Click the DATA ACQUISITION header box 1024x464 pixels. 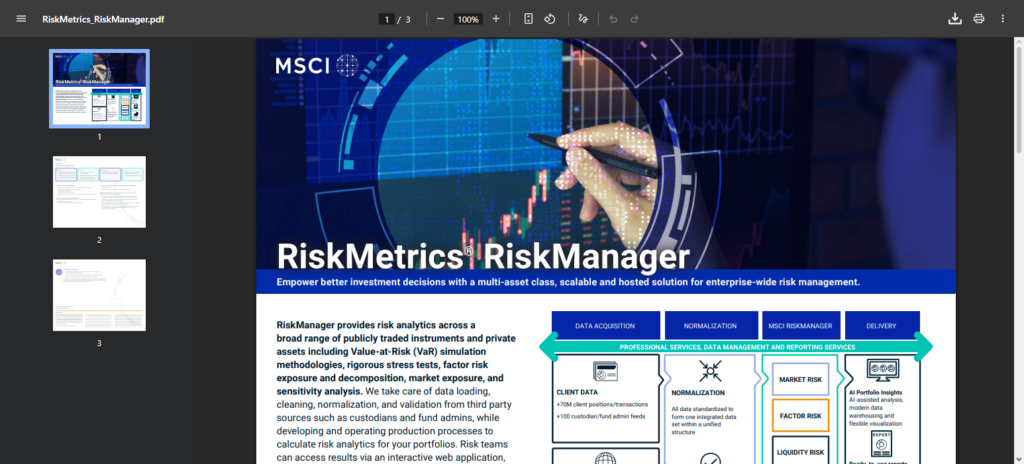coord(605,325)
